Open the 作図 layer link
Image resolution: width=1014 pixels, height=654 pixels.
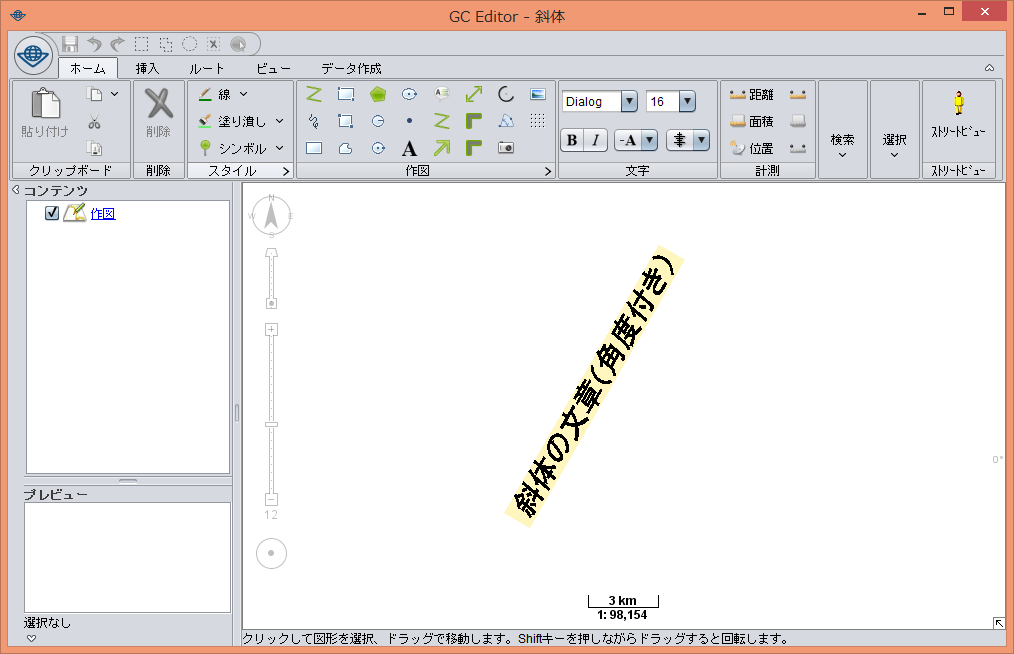tap(103, 213)
